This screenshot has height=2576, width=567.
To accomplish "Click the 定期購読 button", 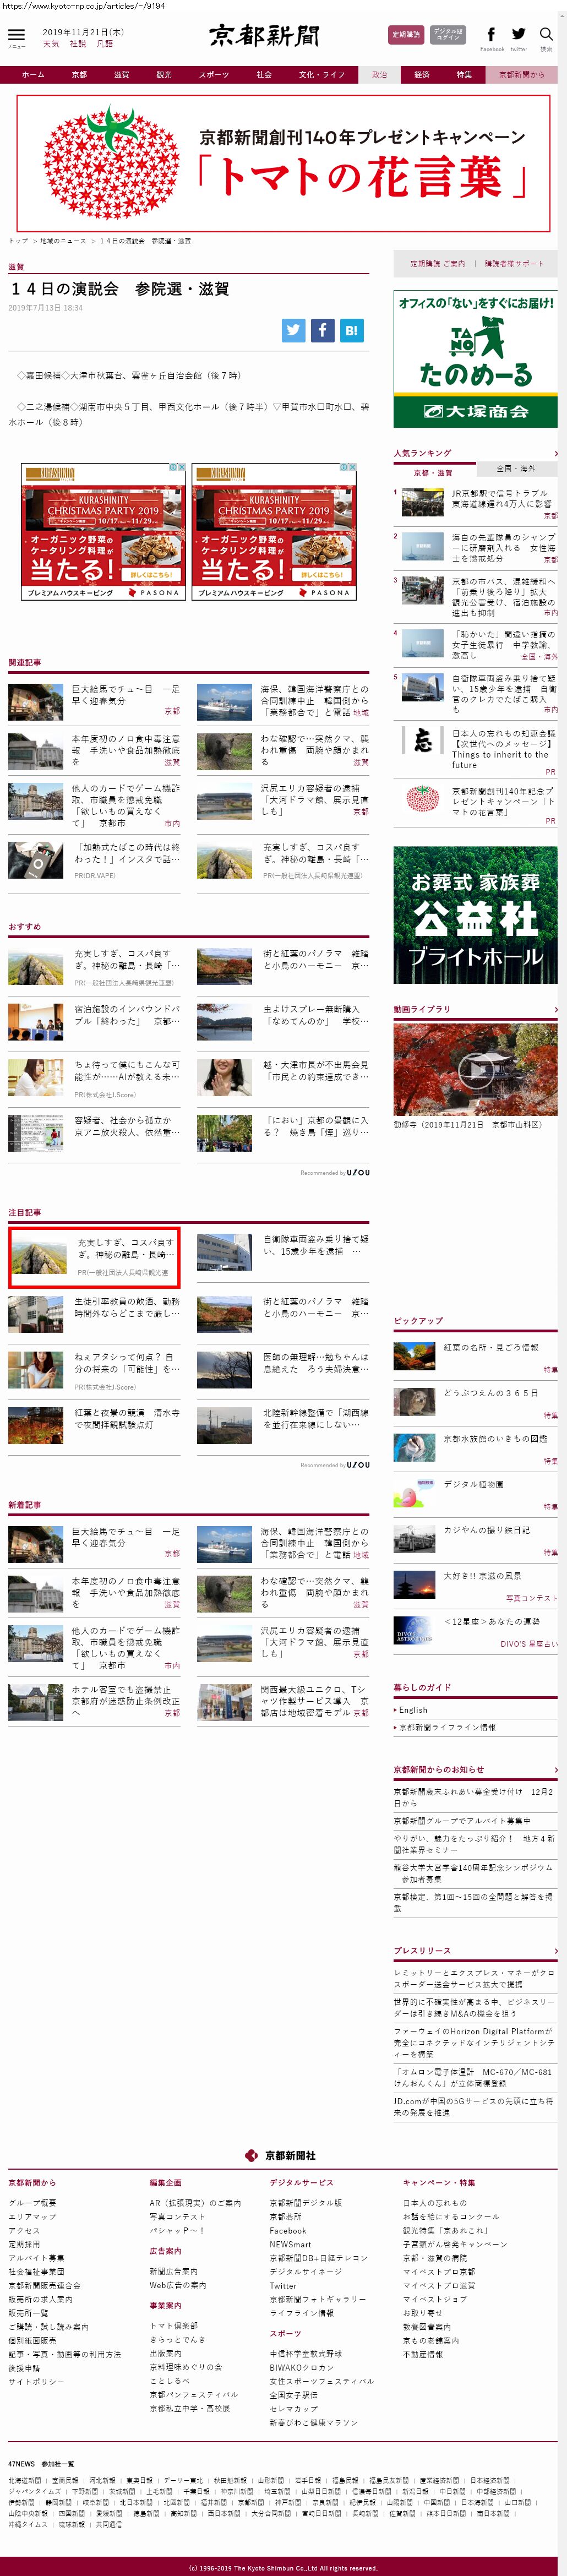I will pyautogui.click(x=405, y=35).
